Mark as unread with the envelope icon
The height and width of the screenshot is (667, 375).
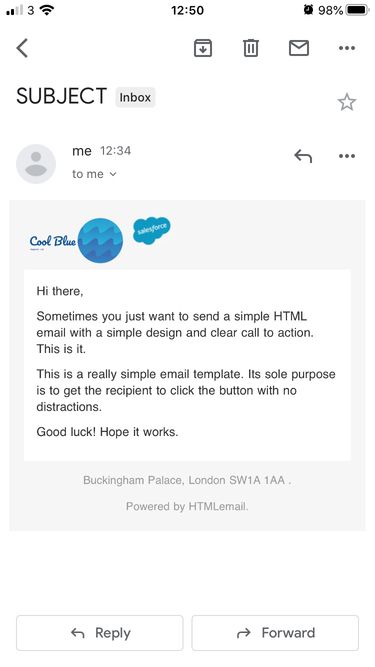tap(299, 48)
